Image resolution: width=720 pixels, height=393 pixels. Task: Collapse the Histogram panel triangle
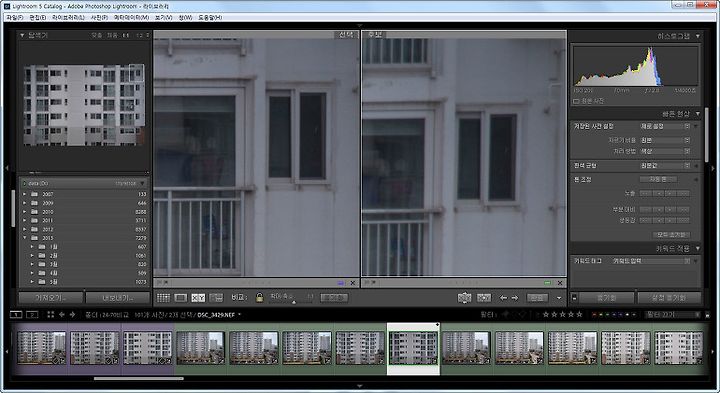(x=698, y=36)
